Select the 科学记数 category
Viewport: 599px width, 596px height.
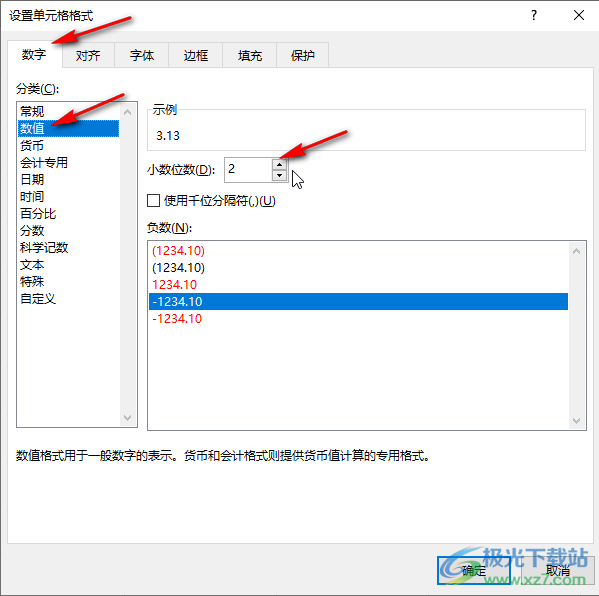[69, 247]
